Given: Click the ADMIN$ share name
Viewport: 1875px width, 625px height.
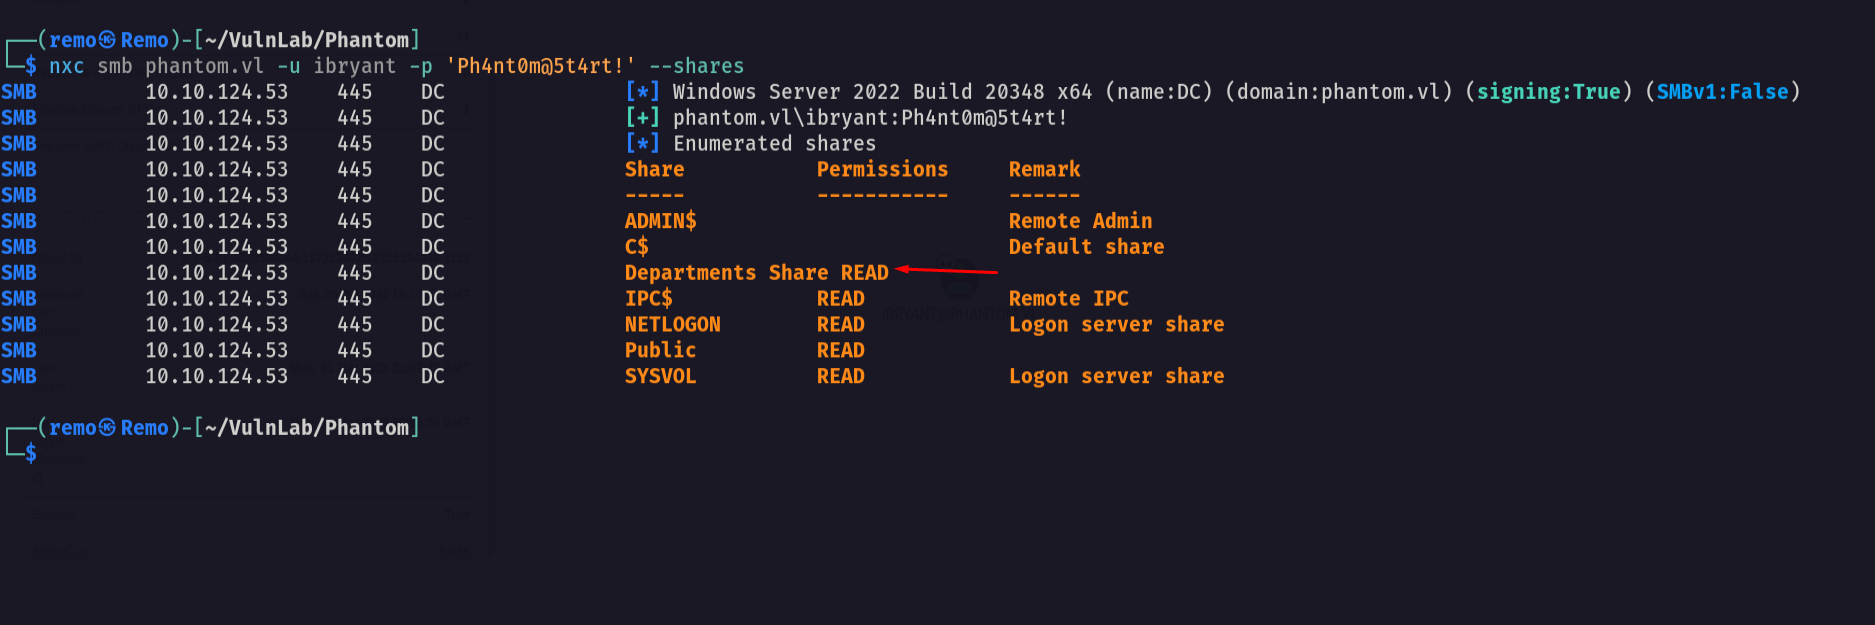Looking at the screenshot, I should click(660, 221).
